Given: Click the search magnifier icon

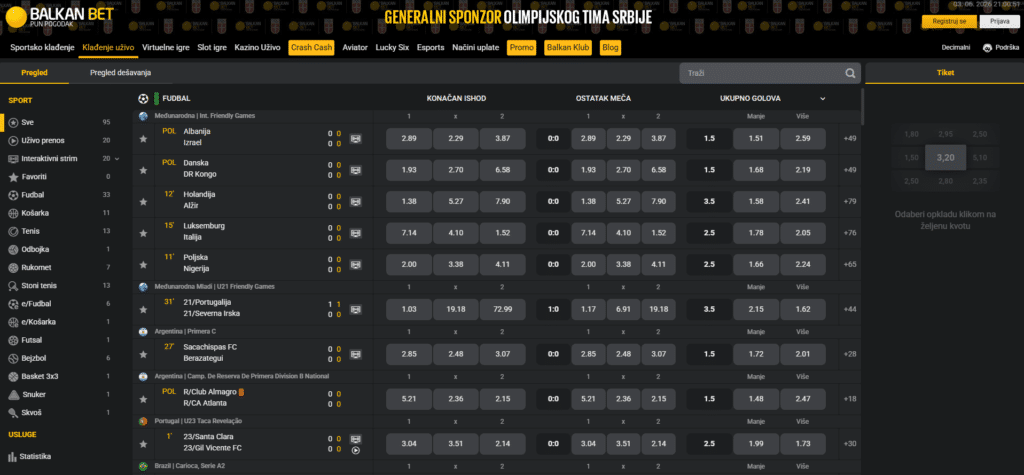Looking at the screenshot, I should (850, 73).
